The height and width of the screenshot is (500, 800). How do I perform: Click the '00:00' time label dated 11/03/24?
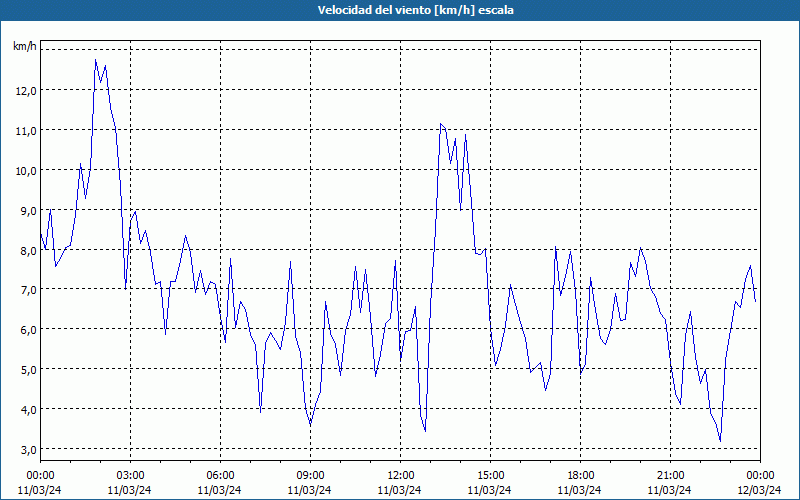(x=40, y=476)
